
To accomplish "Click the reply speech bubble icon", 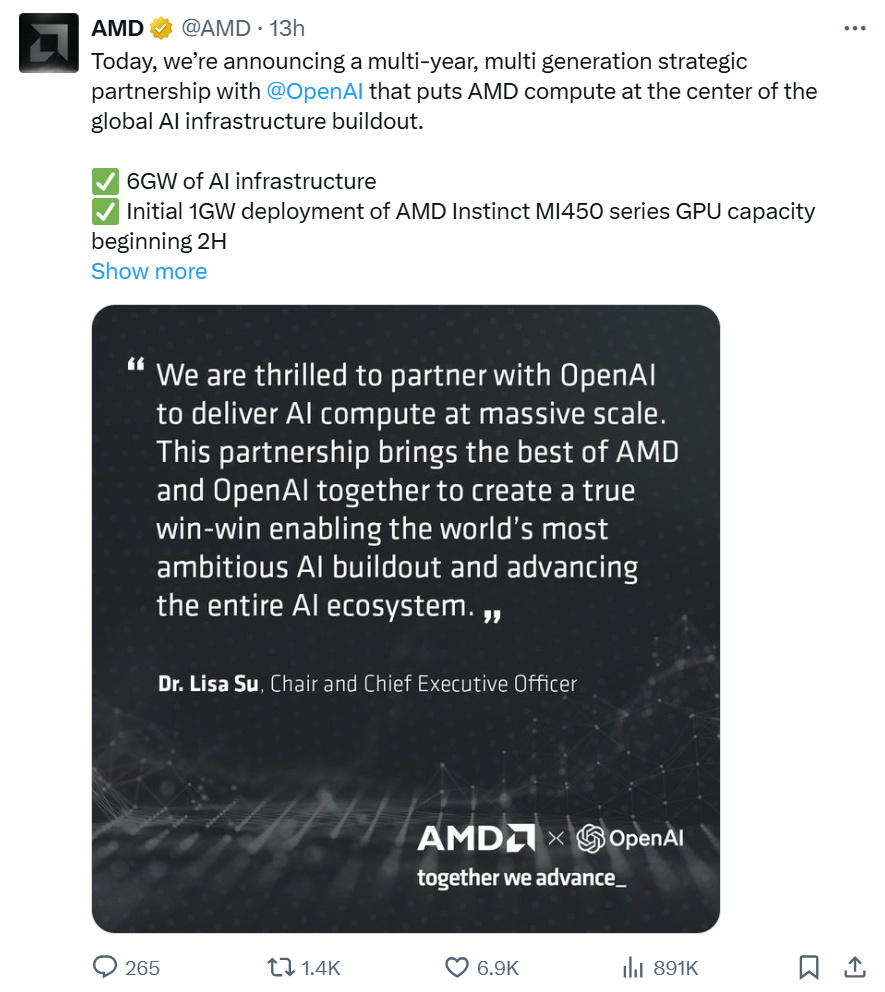I will (105, 967).
